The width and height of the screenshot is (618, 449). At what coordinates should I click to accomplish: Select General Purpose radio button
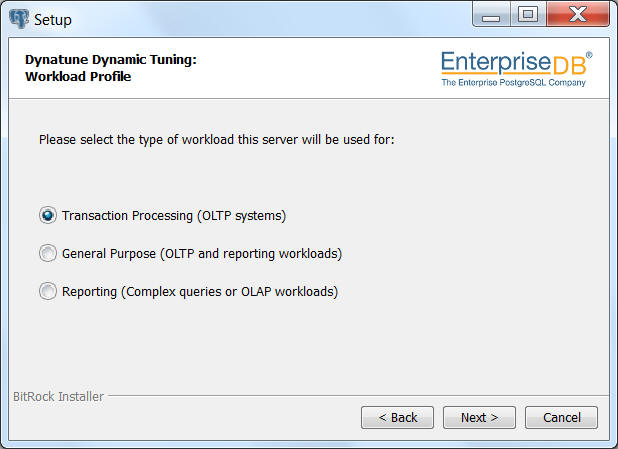pos(48,253)
